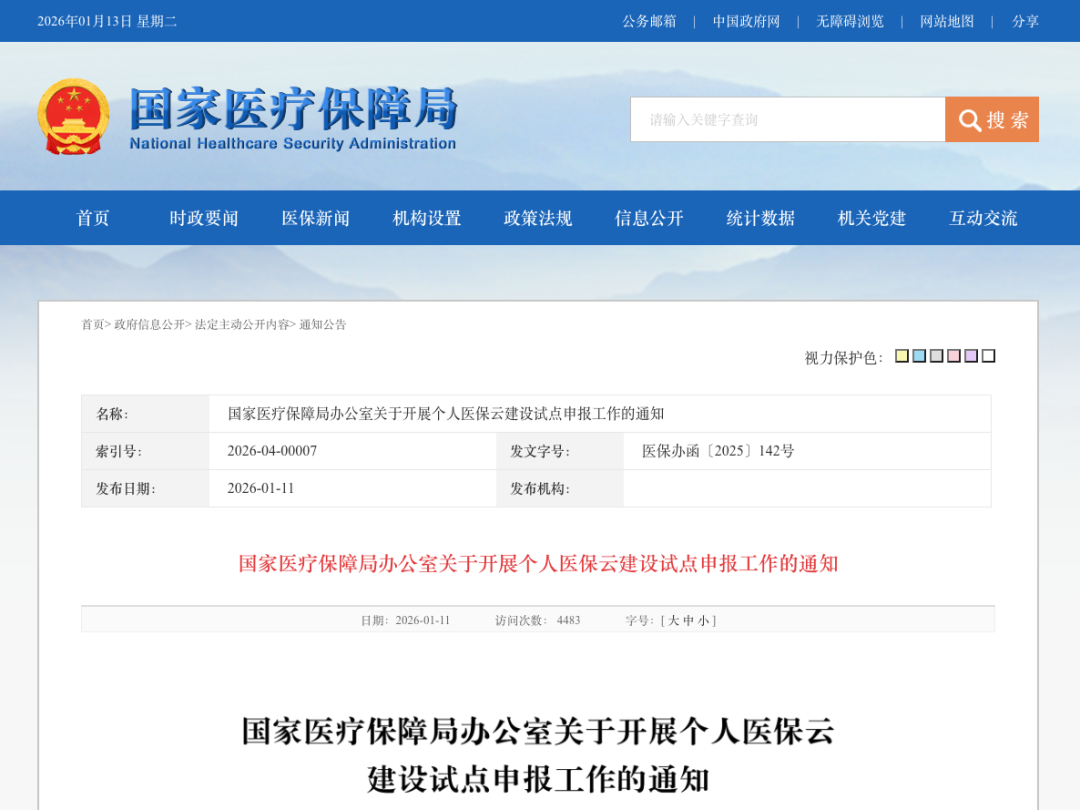This screenshot has width=1080, height=810.
Task: Open the 分享 share option
Action: tap(1025, 21)
